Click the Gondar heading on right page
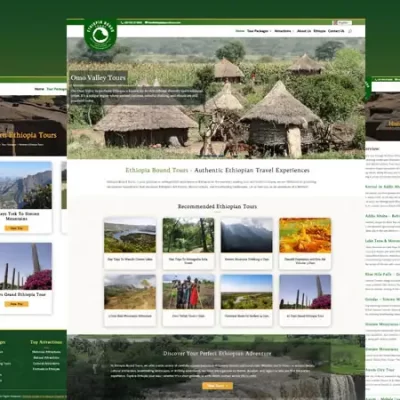The width and height of the screenshot is (400, 400). (382, 299)
